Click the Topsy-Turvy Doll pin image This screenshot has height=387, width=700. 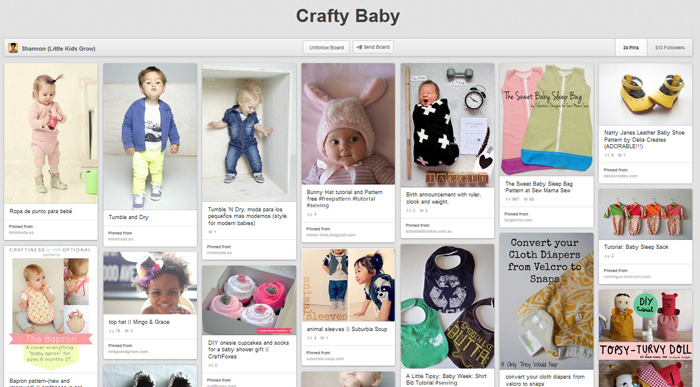coord(646,338)
